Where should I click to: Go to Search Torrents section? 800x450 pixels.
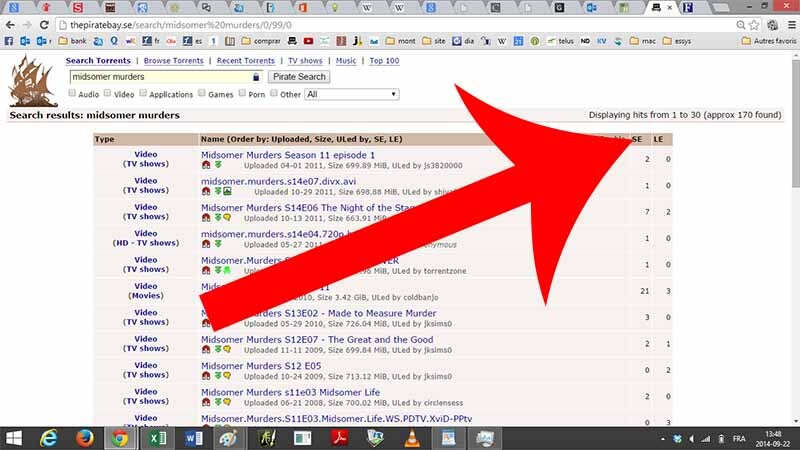click(x=98, y=61)
